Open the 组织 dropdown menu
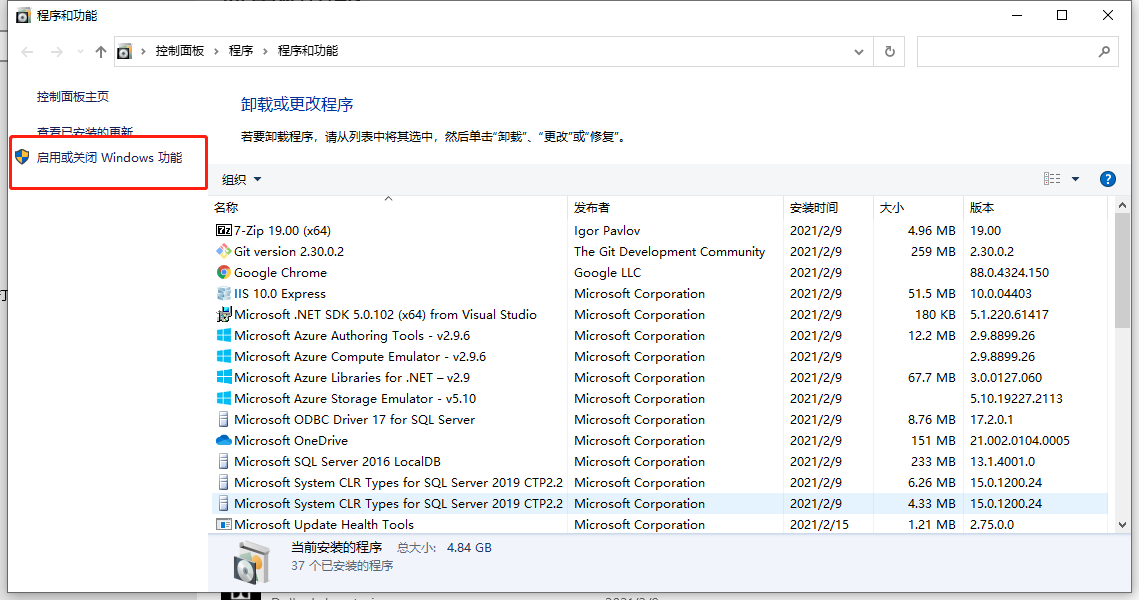This screenshot has width=1139, height=600. tap(241, 179)
